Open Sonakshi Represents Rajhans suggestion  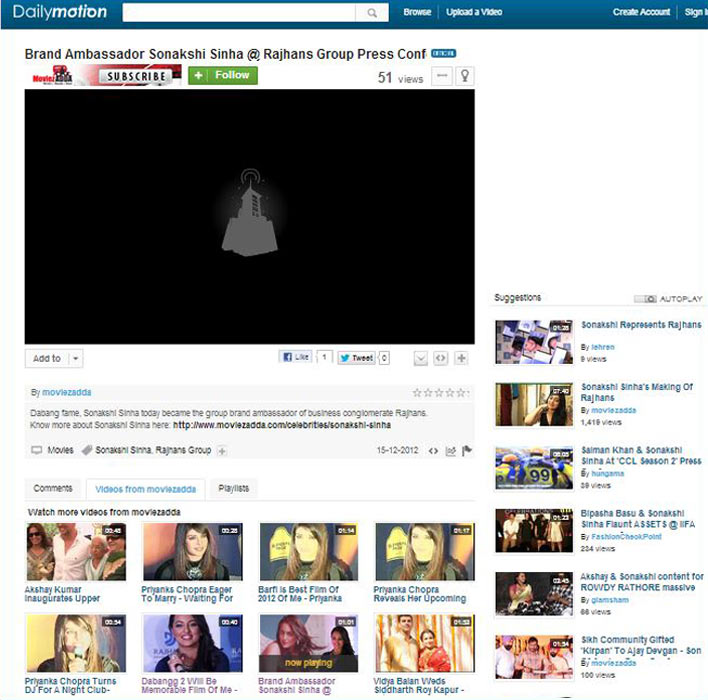pos(641,325)
